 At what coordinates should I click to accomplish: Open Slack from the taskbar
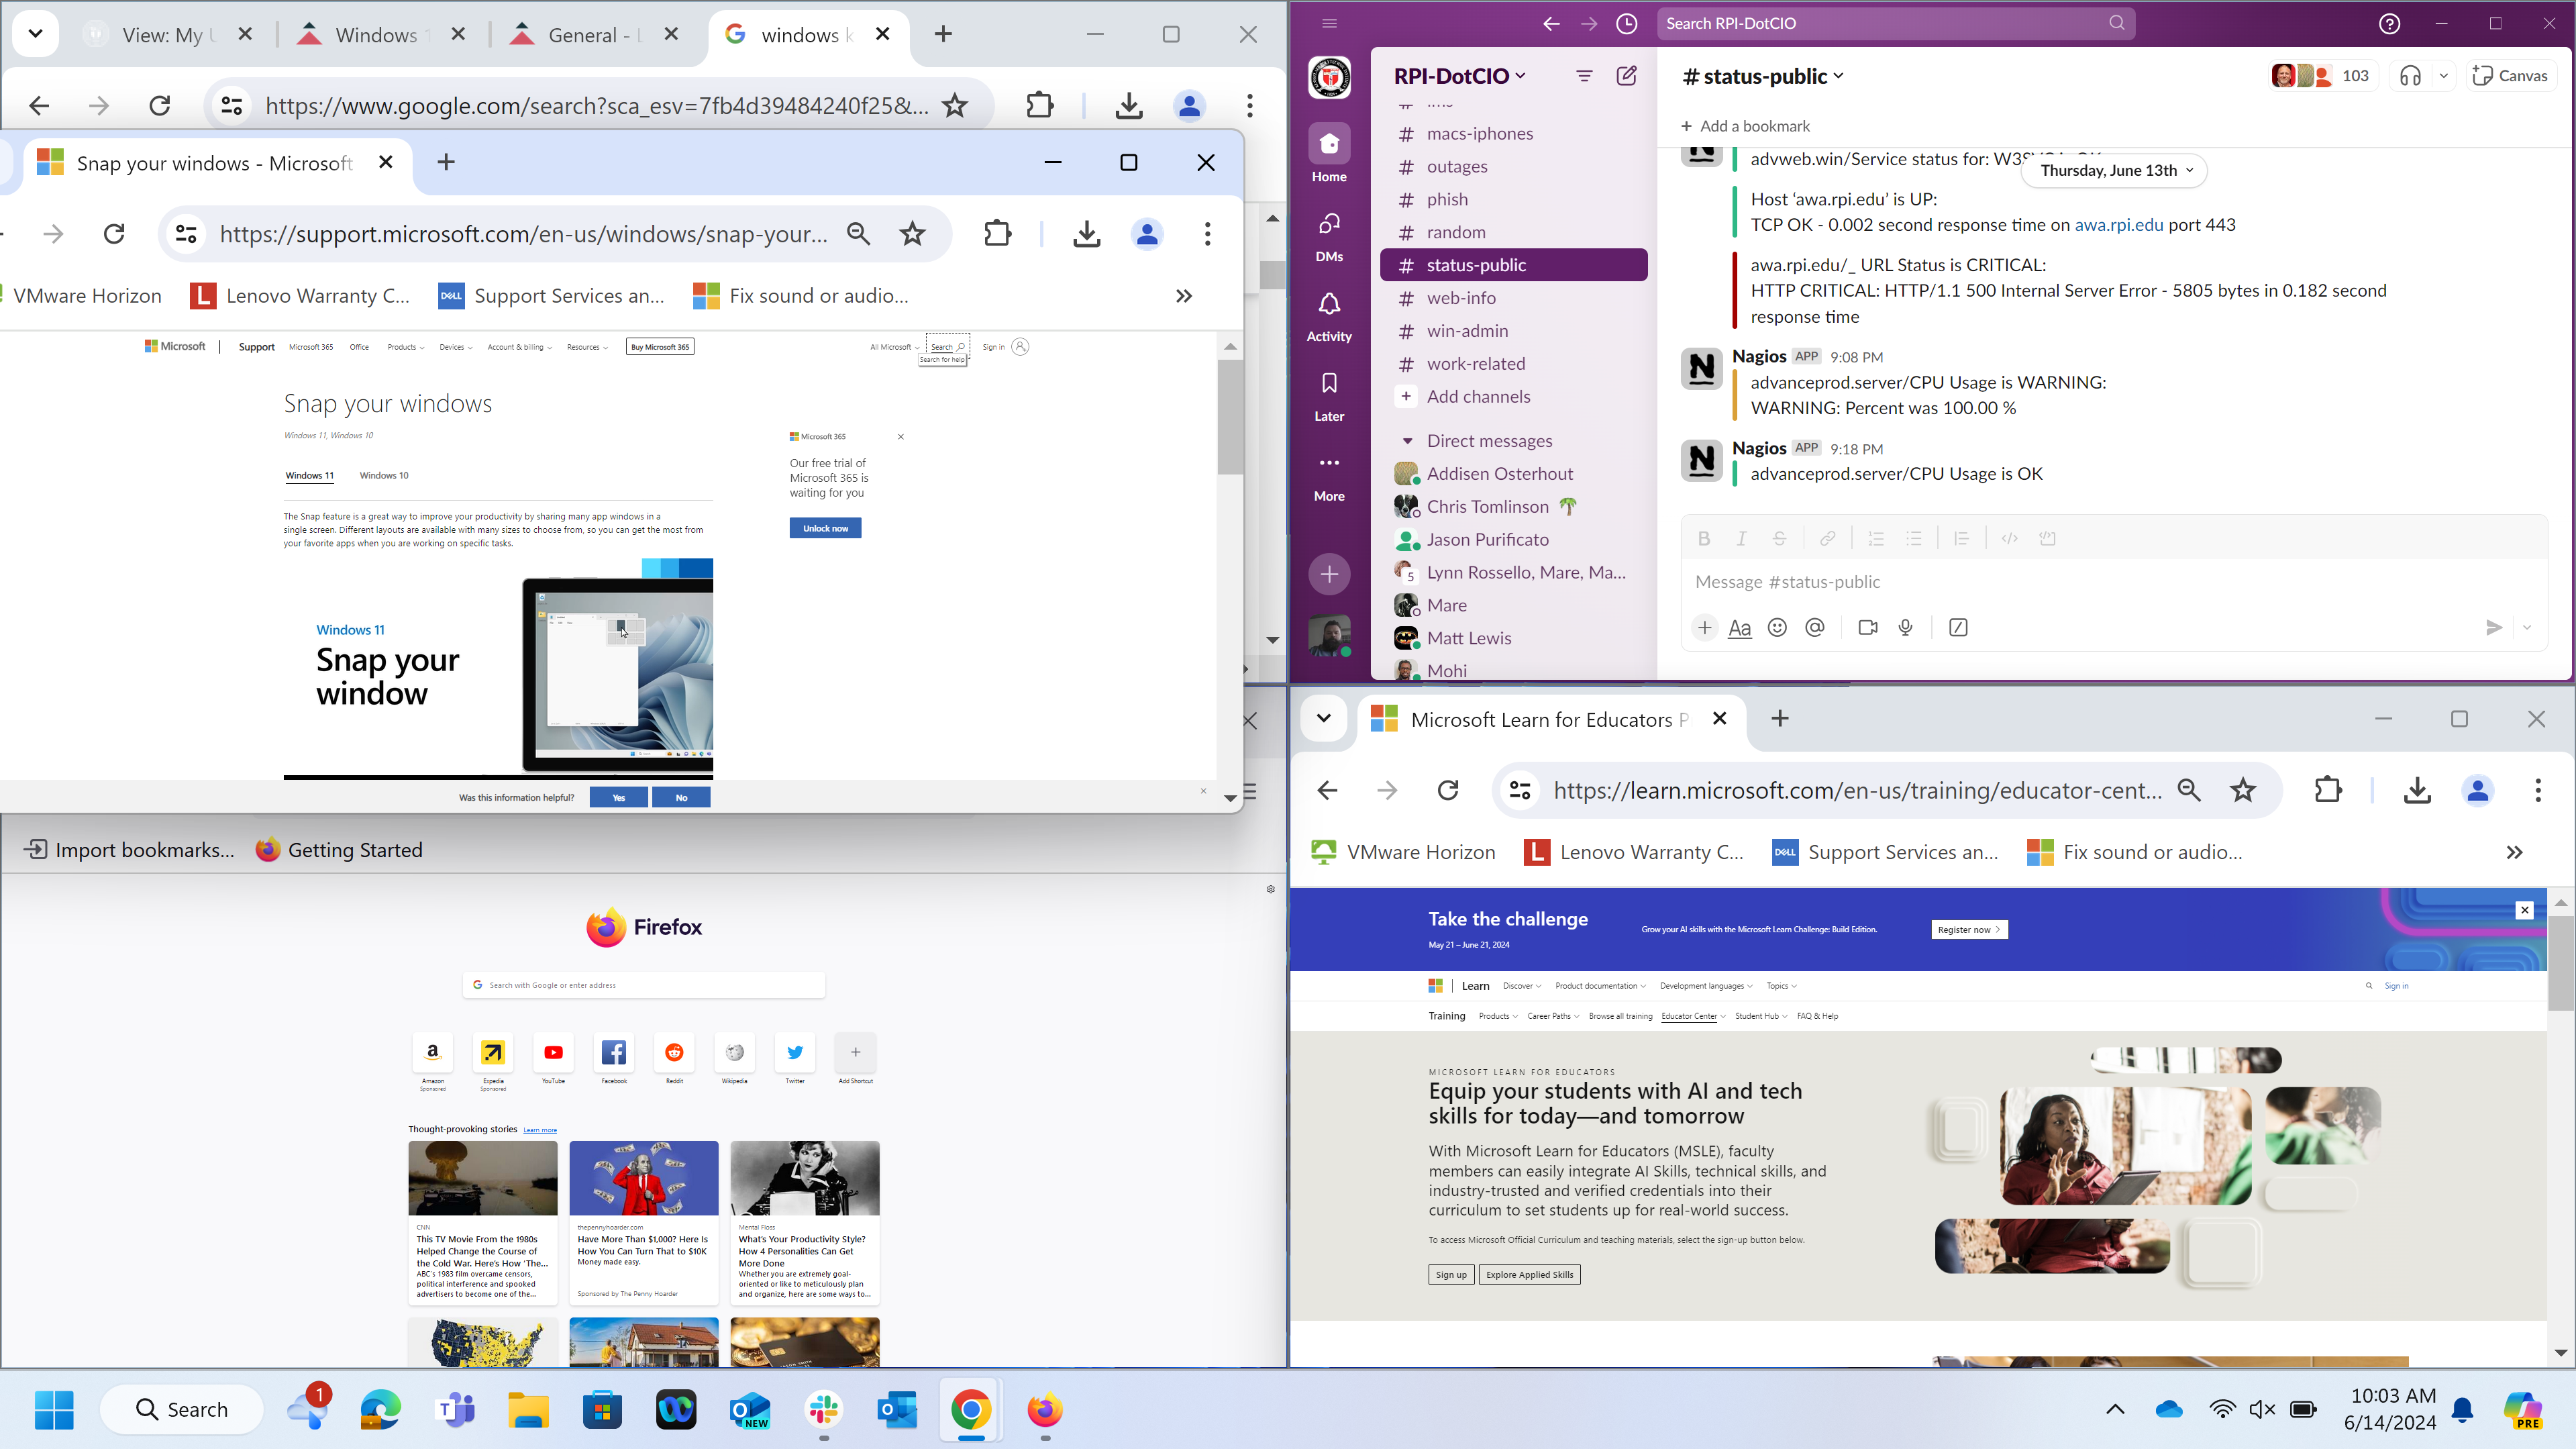tap(823, 1409)
